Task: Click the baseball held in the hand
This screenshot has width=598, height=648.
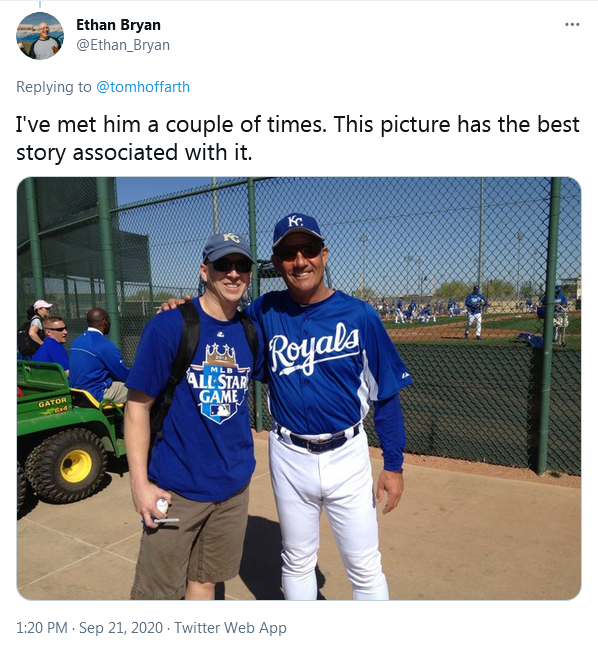Action: point(162,505)
